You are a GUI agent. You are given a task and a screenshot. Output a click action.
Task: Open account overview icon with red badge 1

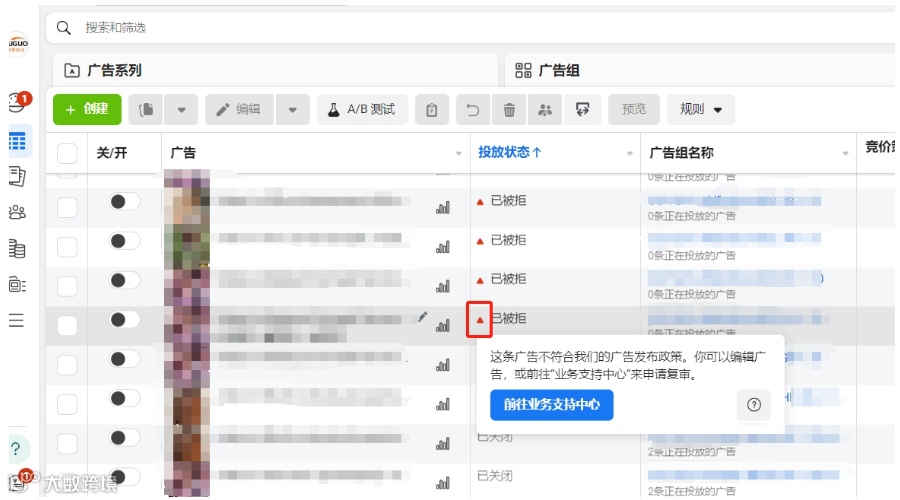pyautogui.click(x=18, y=102)
